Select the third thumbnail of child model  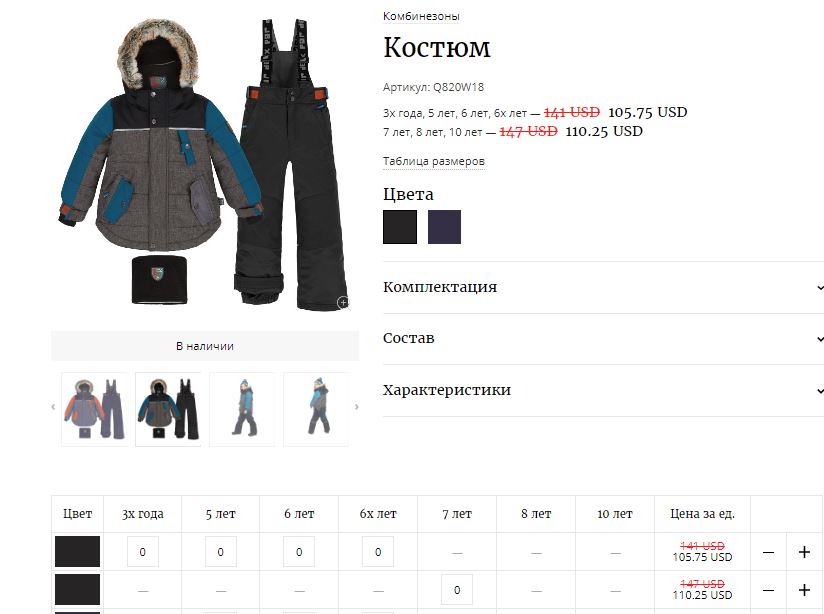242,409
